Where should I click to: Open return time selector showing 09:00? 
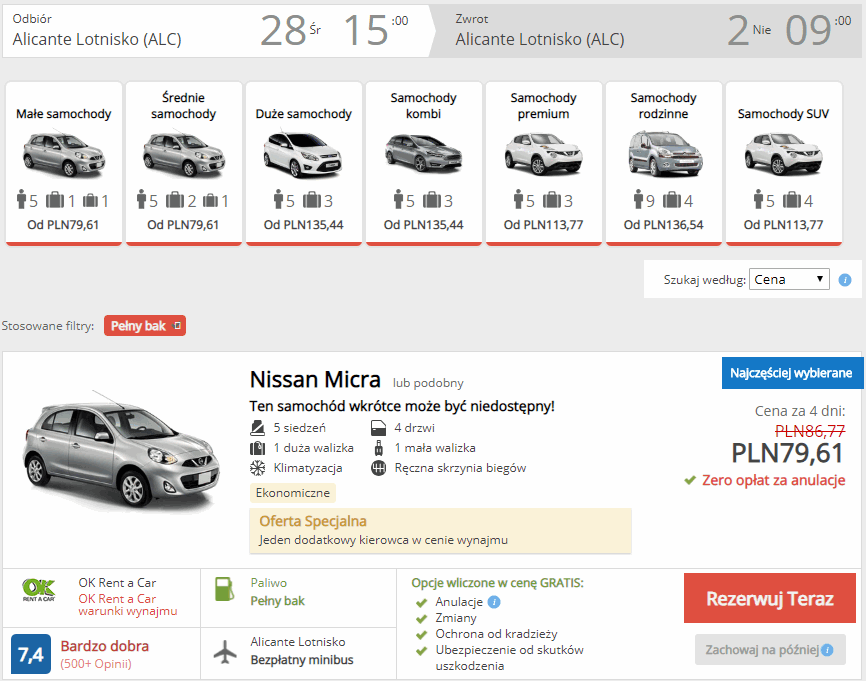[x=806, y=31]
